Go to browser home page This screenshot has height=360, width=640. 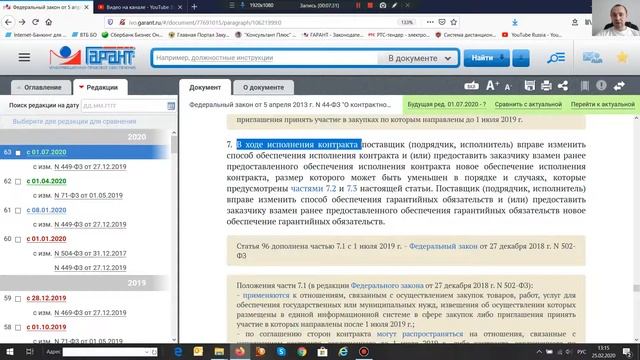[49, 22]
